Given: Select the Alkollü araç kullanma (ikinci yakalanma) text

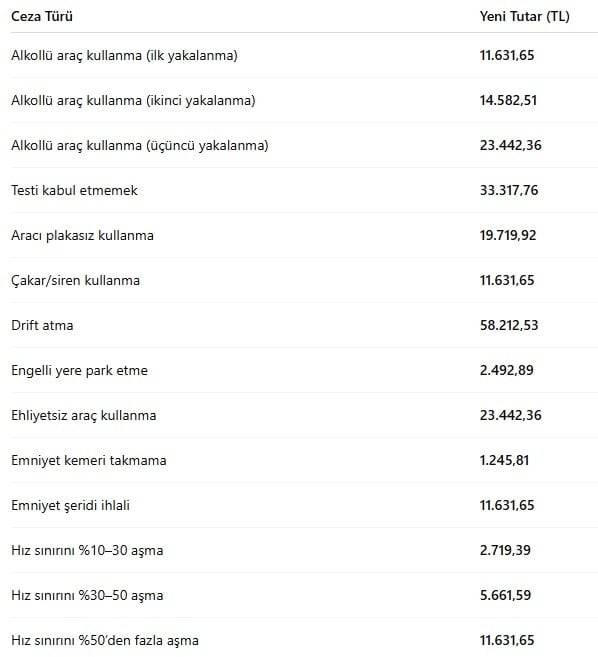Looking at the screenshot, I should tap(133, 101).
